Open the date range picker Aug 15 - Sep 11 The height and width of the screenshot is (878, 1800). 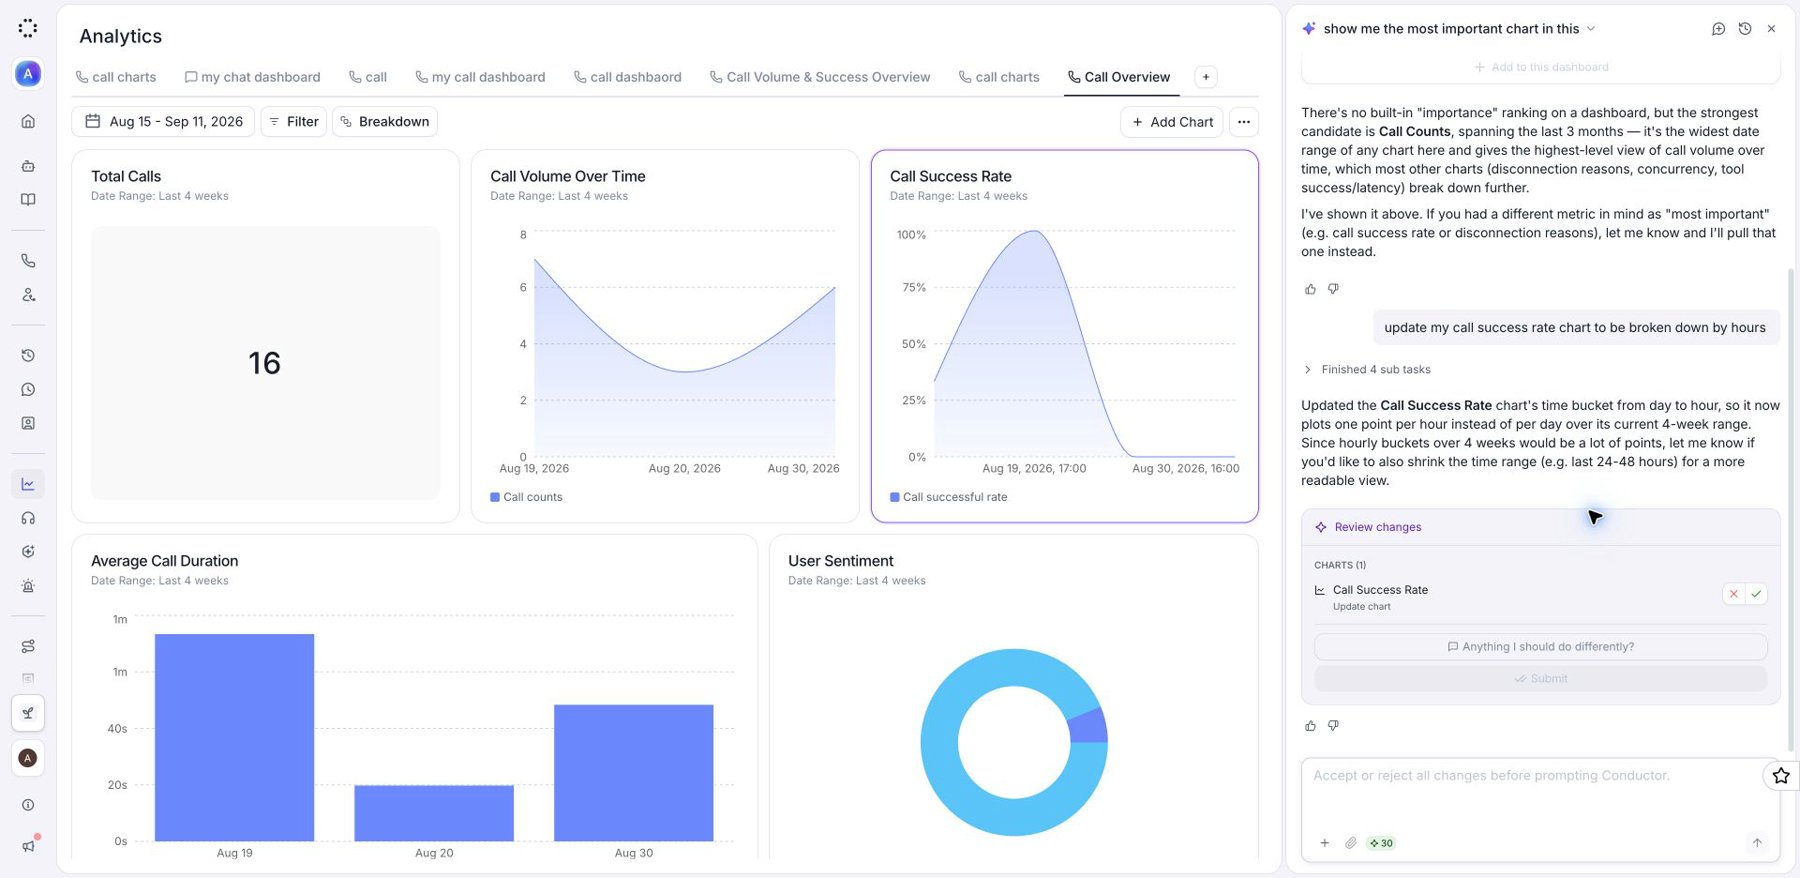coord(164,122)
